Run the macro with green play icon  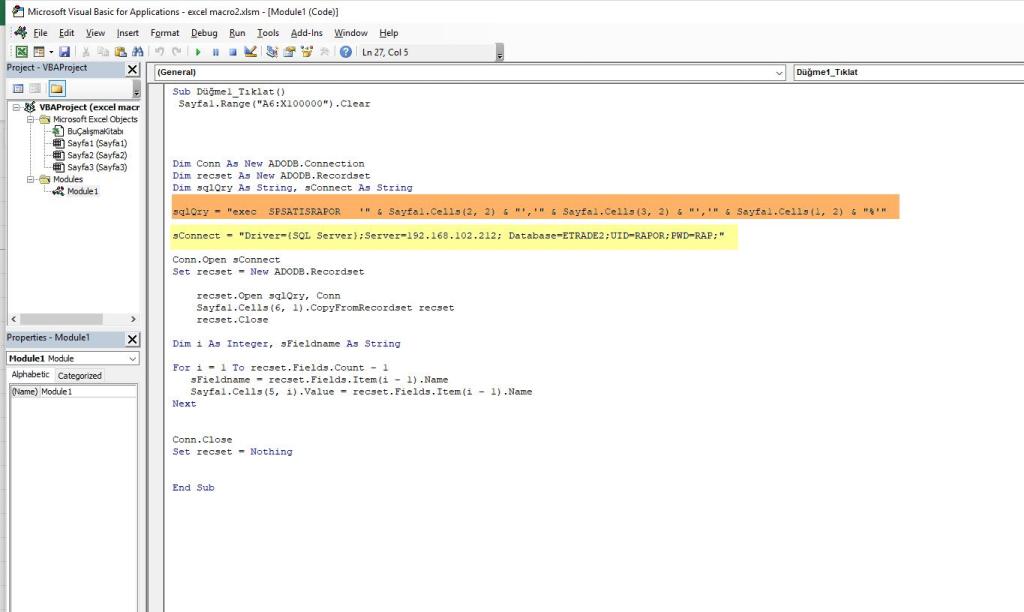point(198,52)
